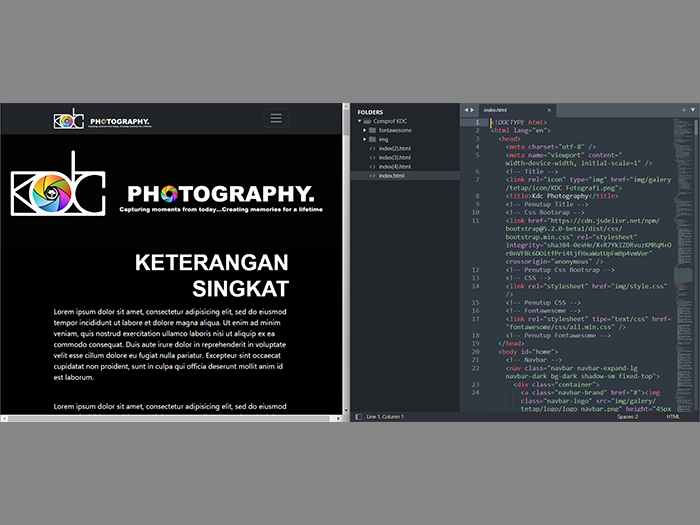Click the new tab plus icon
The height and width of the screenshot is (525, 700).
[x=683, y=108]
